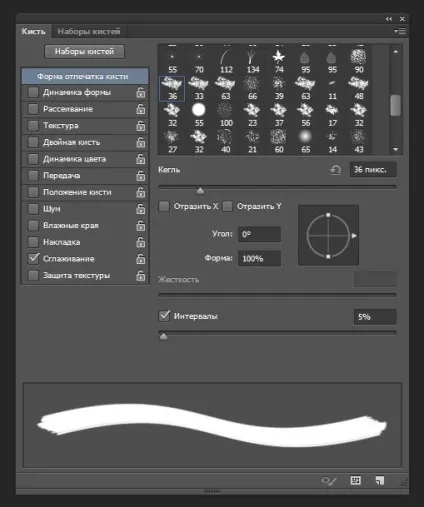This screenshot has height=507, width=424.
Task: Toggle lock icon for Шум
Action: click(x=141, y=209)
